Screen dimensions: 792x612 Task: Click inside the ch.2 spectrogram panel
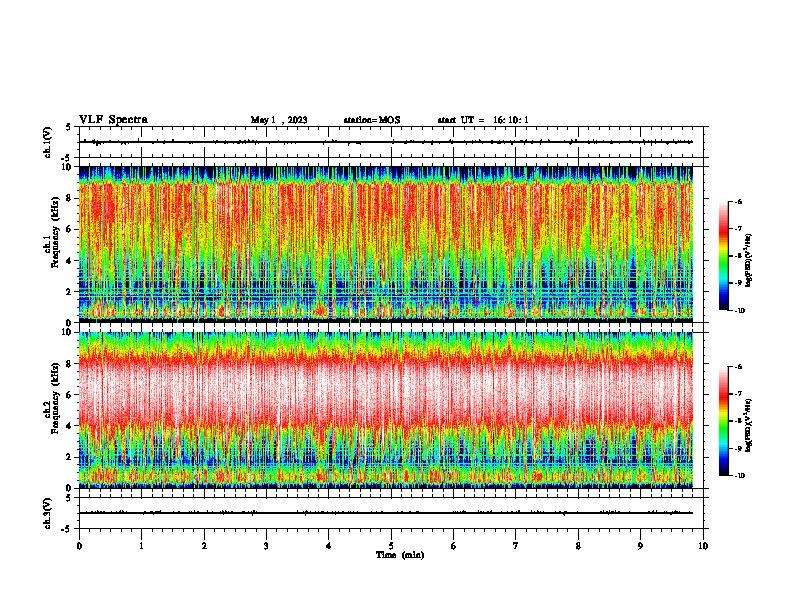(386, 410)
